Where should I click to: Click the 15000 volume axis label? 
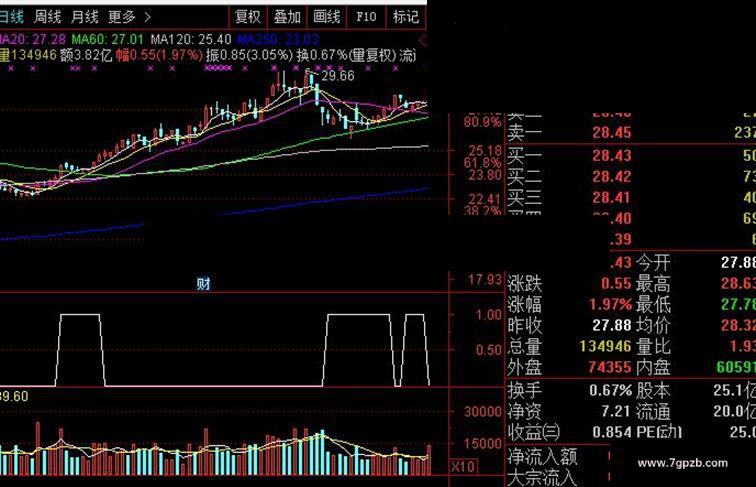483,443
